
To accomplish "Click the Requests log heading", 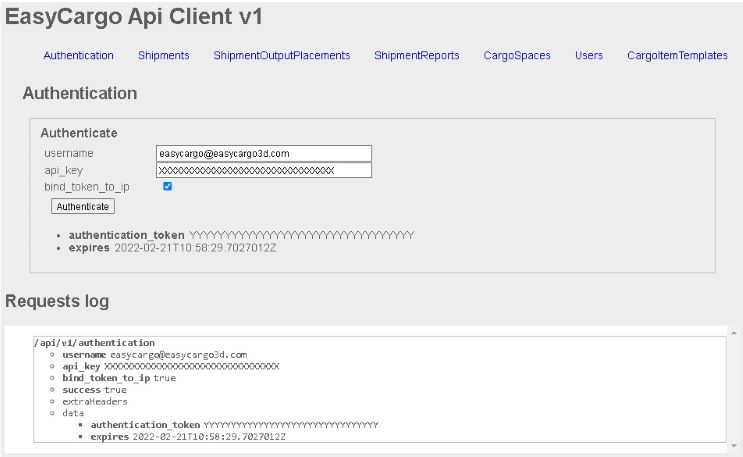I will (57, 301).
